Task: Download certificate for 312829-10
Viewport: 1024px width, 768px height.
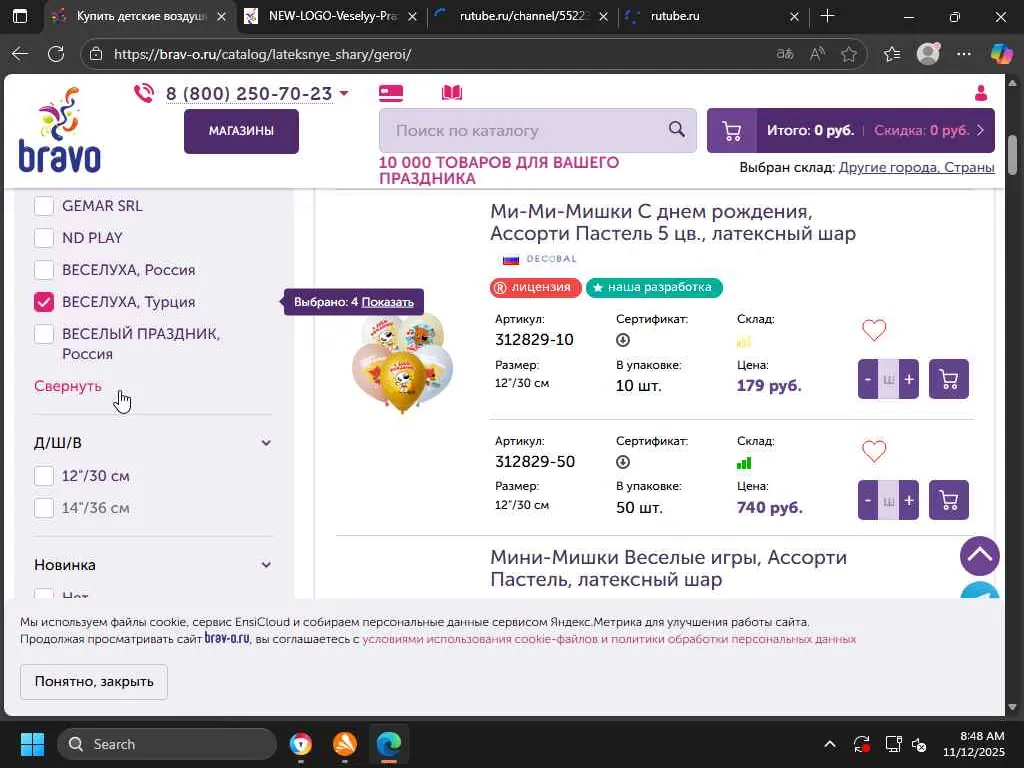Action: (622, 340)
